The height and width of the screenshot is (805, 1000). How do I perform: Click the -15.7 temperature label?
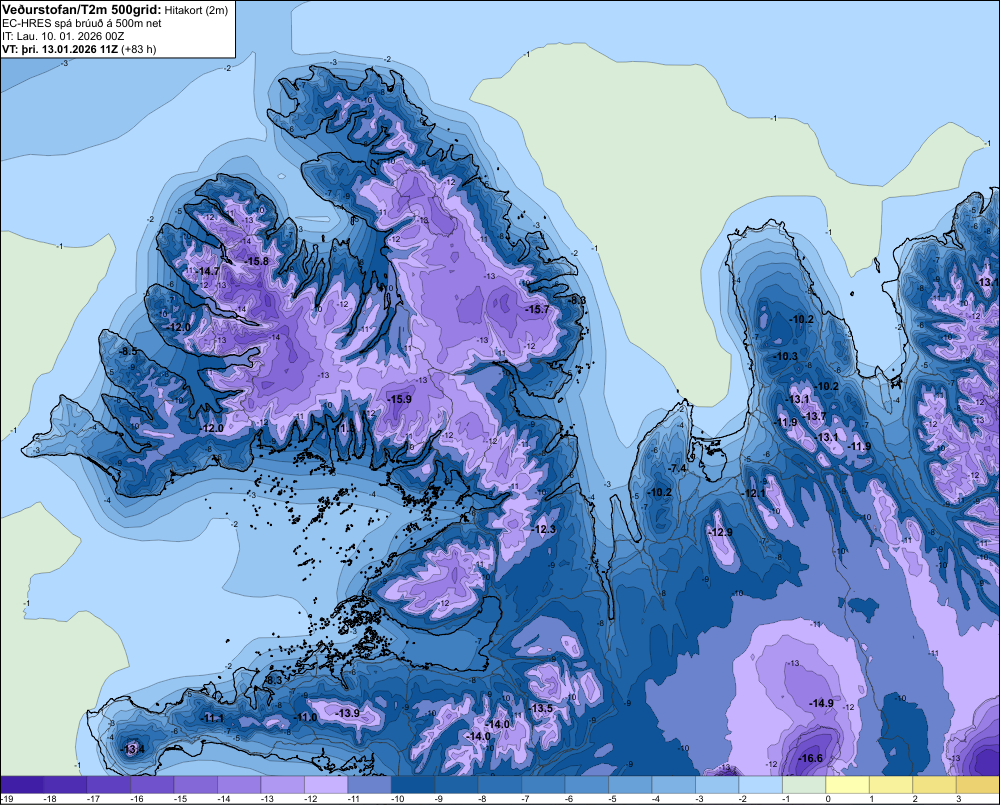[x=536, y=309]
